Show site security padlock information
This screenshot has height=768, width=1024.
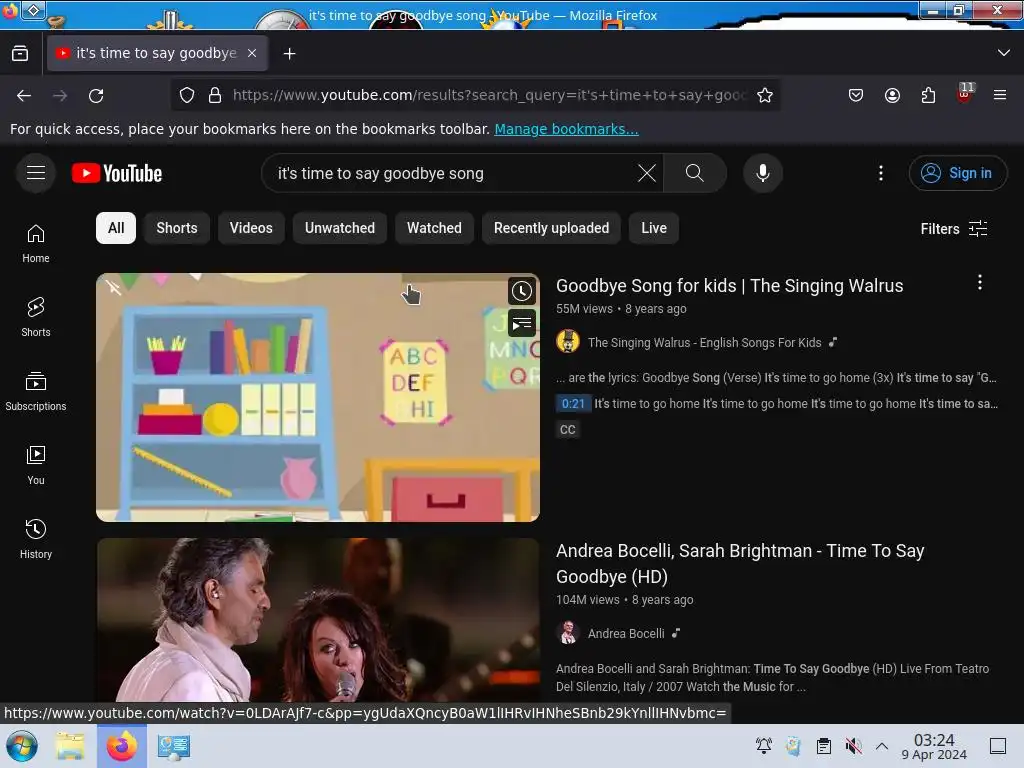tap(215, 95)
